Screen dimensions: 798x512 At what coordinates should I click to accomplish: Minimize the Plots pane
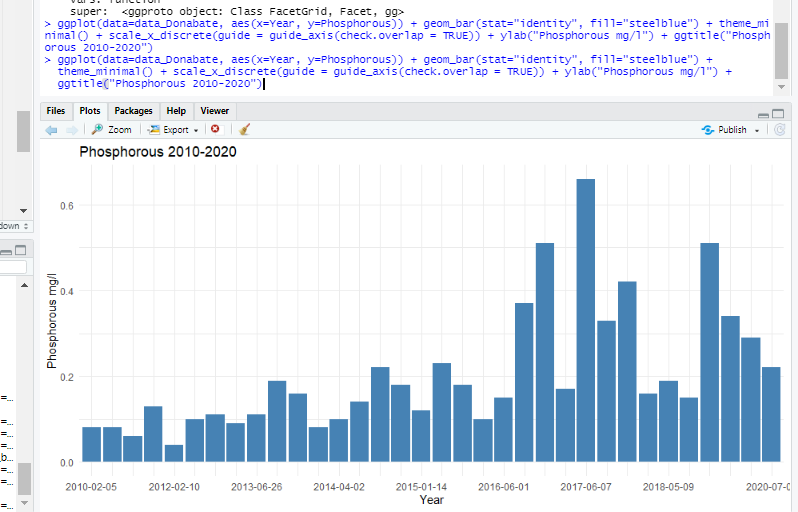coord(764,113)
